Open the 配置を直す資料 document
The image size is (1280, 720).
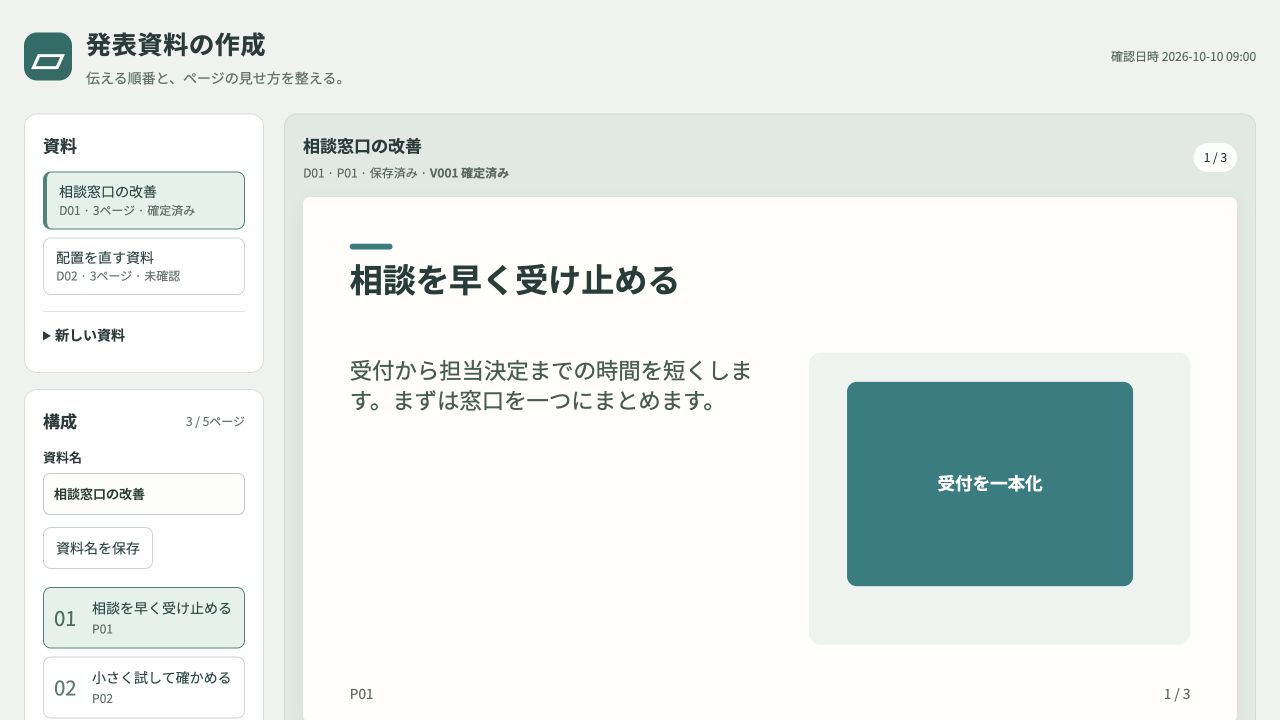point(144,266)
